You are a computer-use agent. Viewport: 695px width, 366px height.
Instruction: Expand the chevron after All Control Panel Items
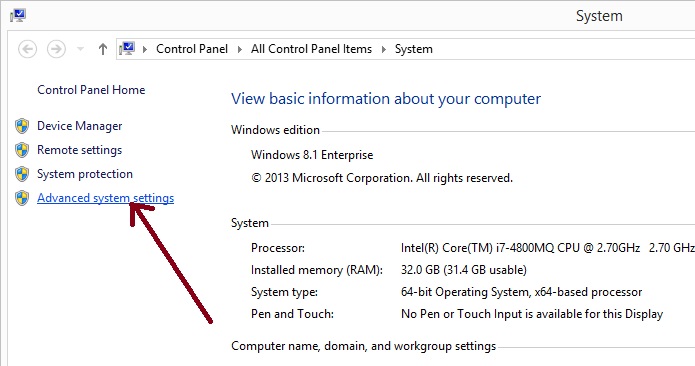pyautogui.click(x=384, y=49)
